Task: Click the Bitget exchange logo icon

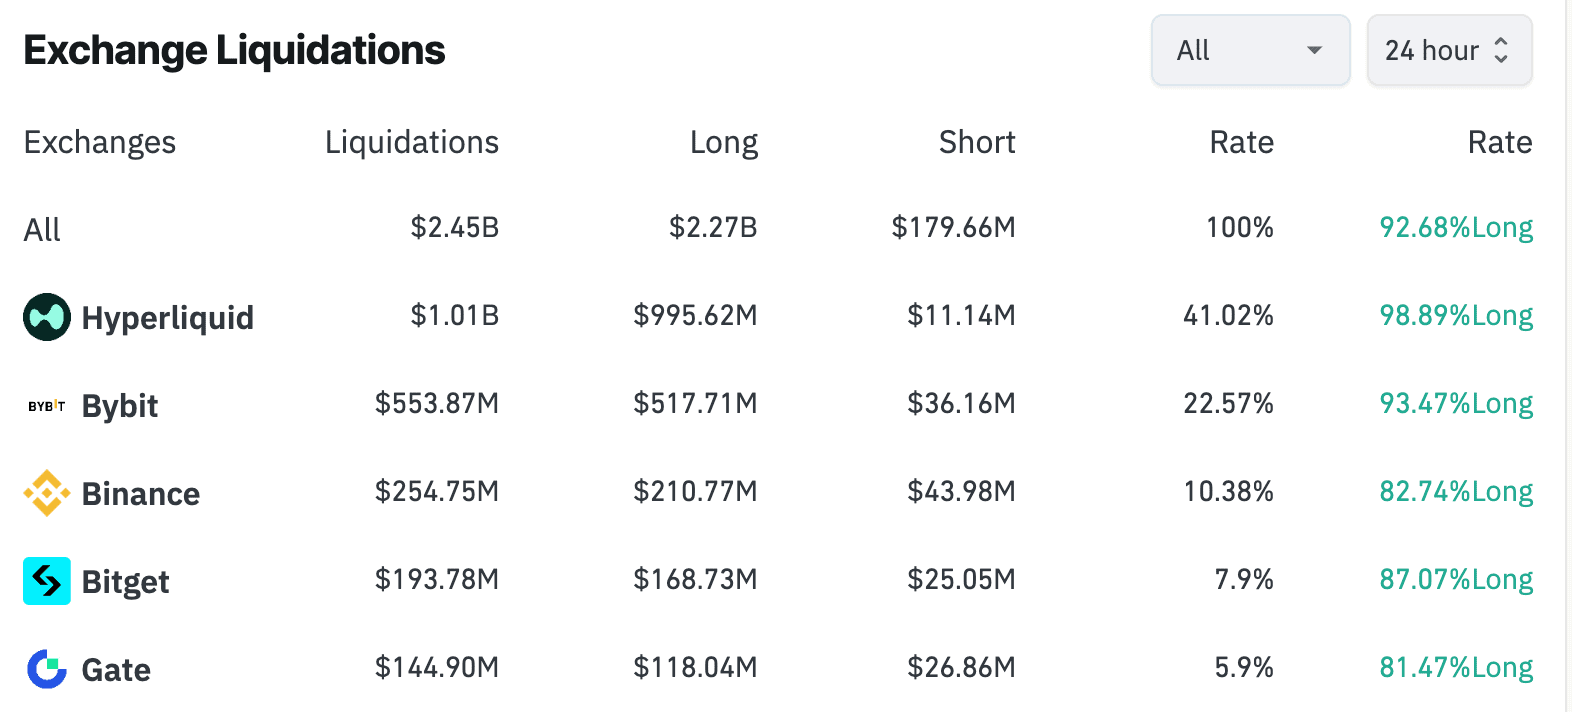Action: pos(47,581)
